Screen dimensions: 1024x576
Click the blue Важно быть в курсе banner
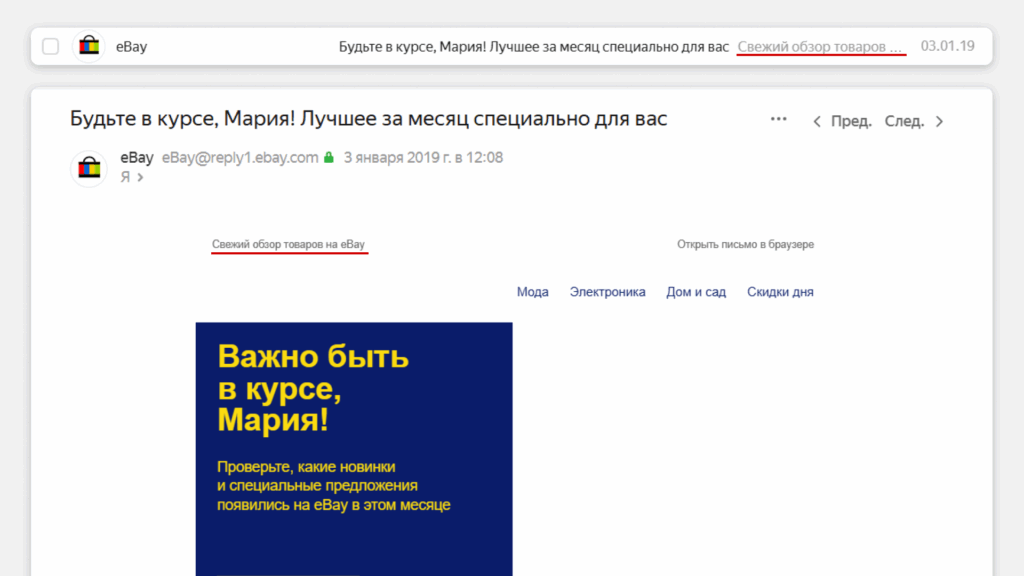(x=354, y=449)
